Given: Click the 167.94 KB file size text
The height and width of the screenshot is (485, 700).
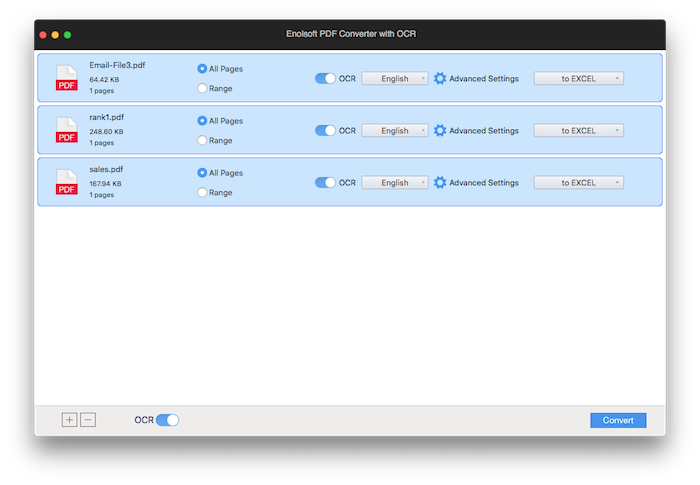Looking at the screenshot, I should tap(105, 184).
